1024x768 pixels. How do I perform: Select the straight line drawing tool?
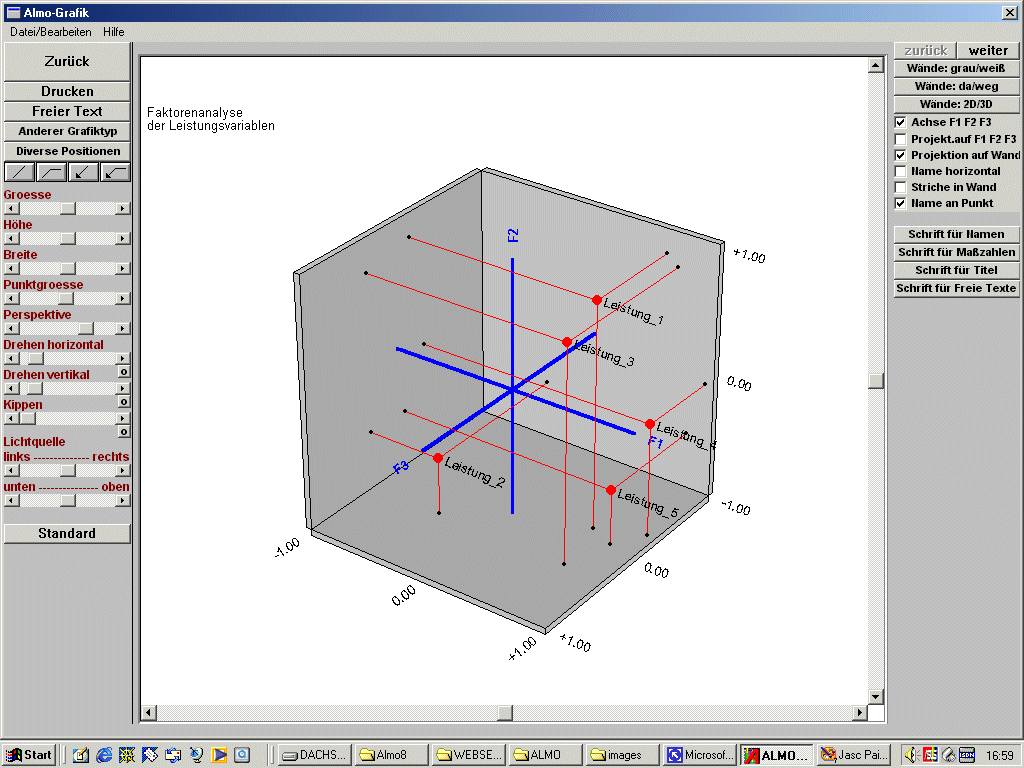click(19, 172)
